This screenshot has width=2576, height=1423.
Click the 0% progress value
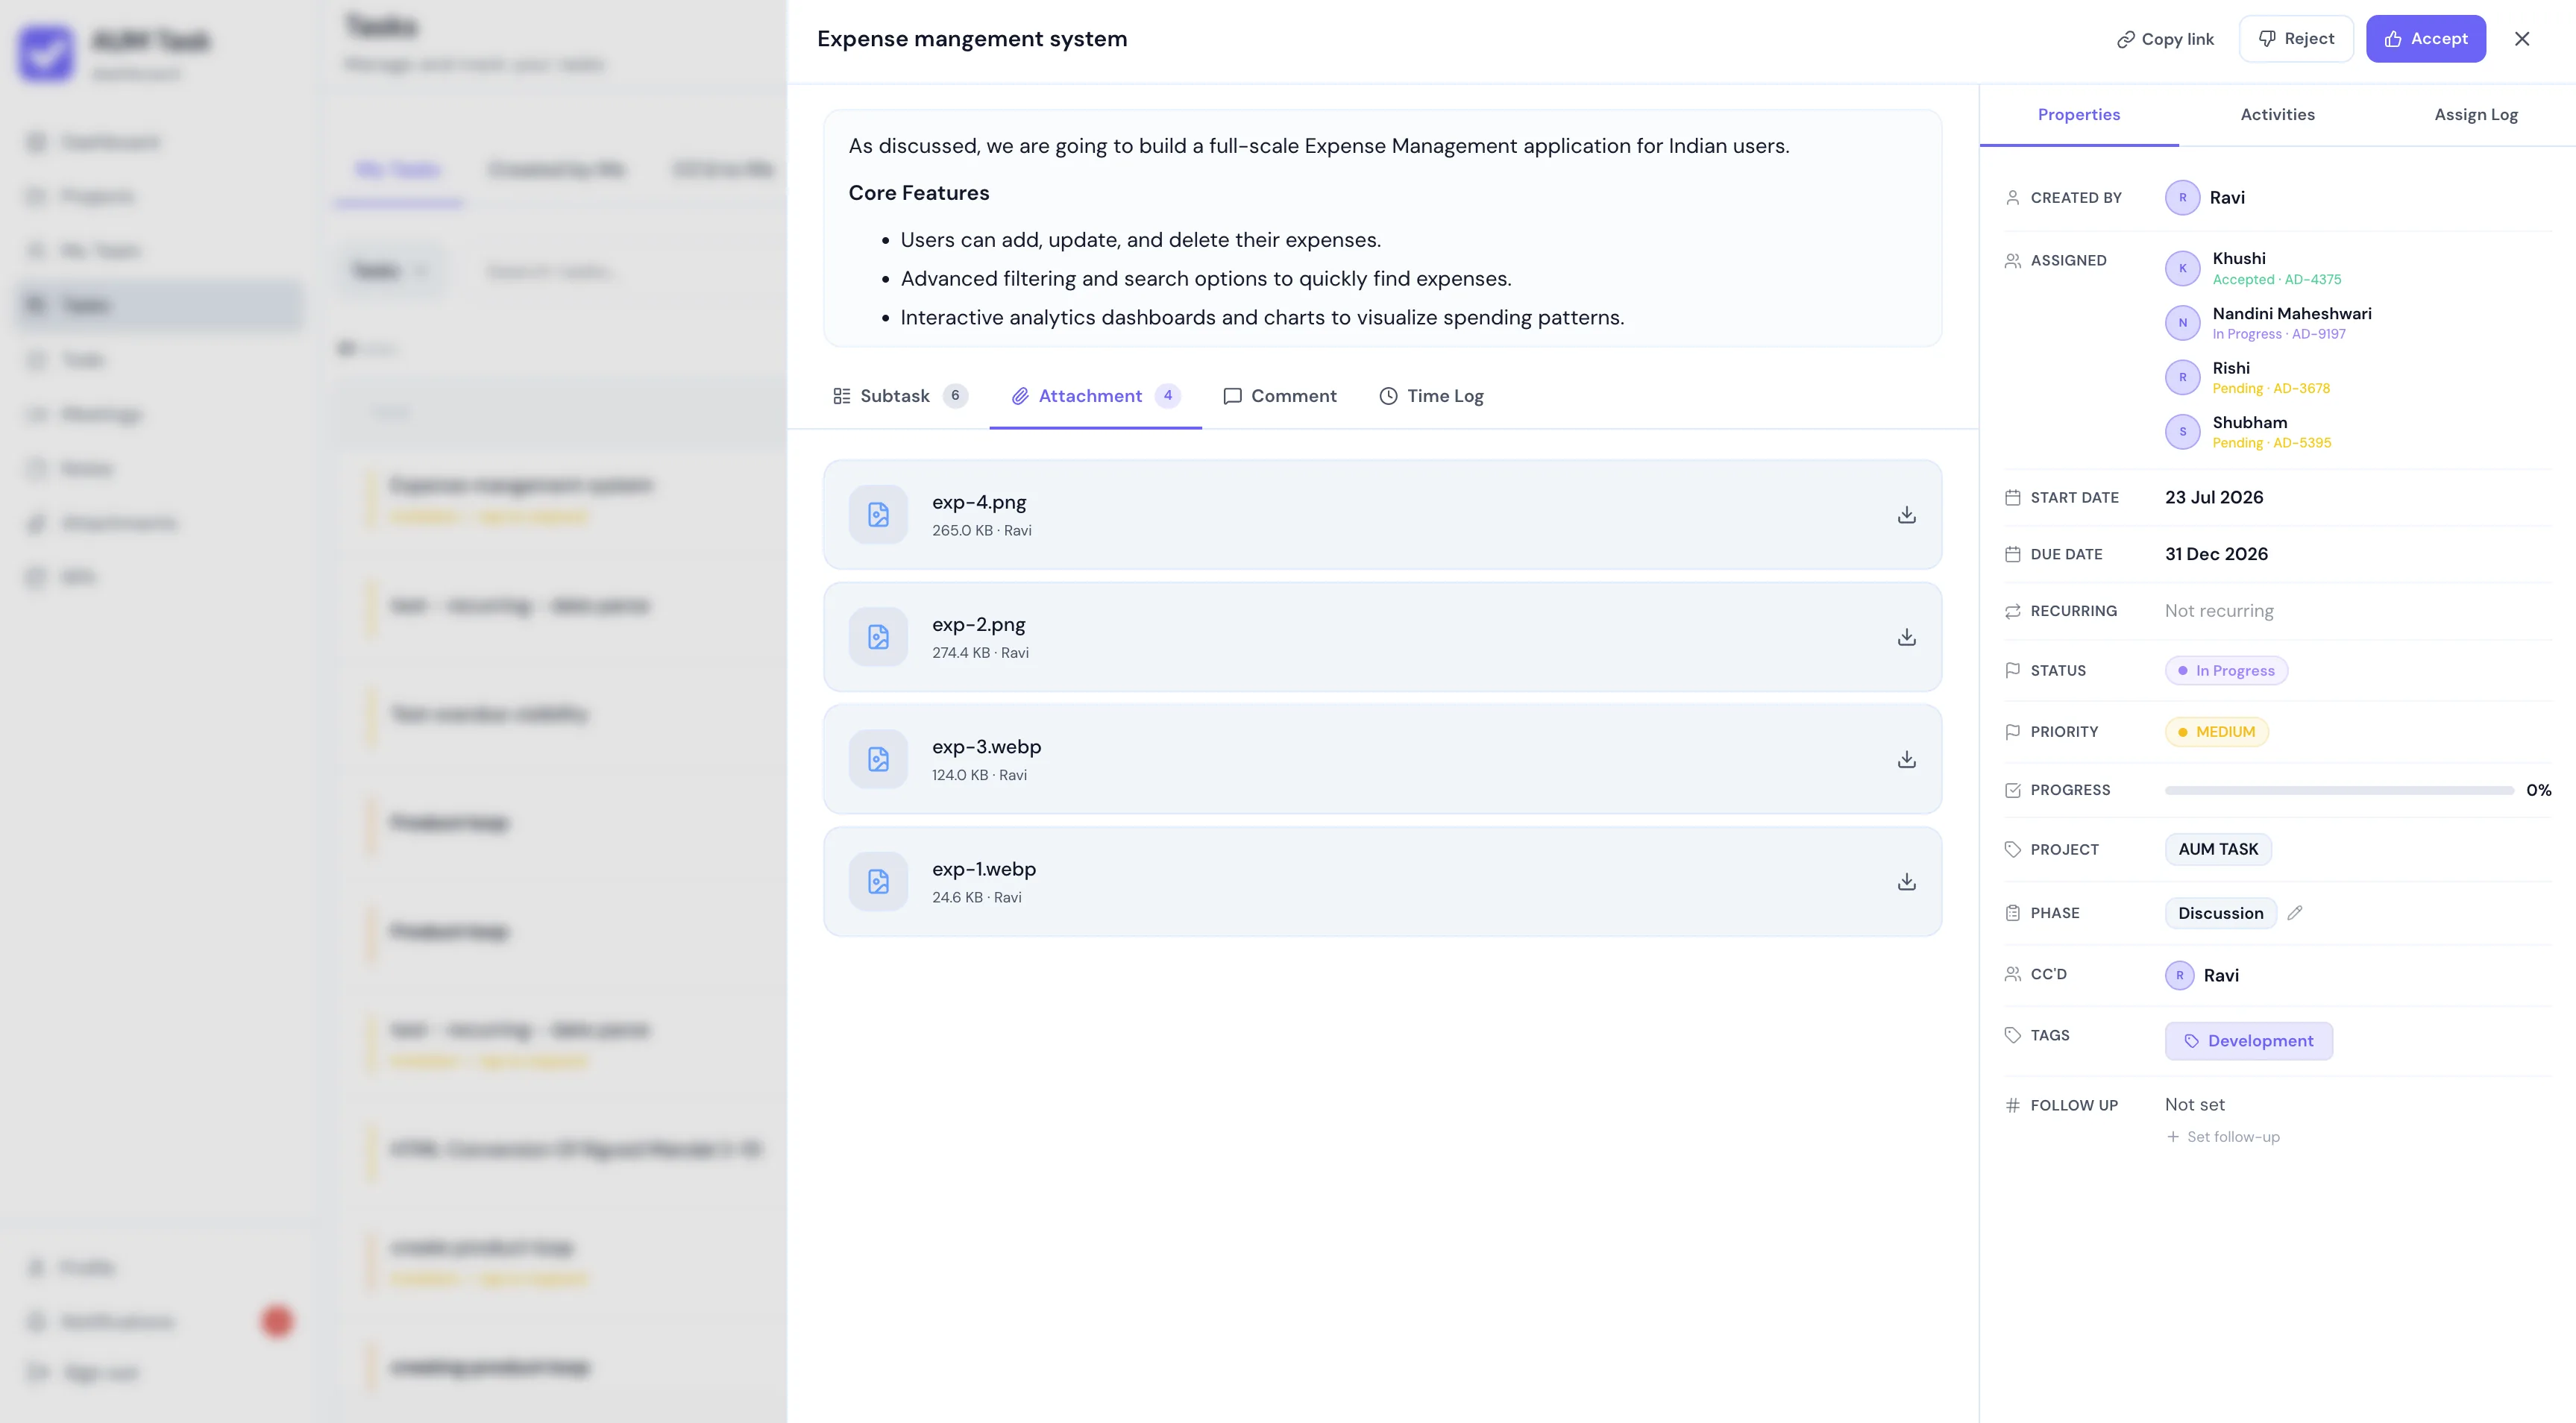pos(2538,790)
